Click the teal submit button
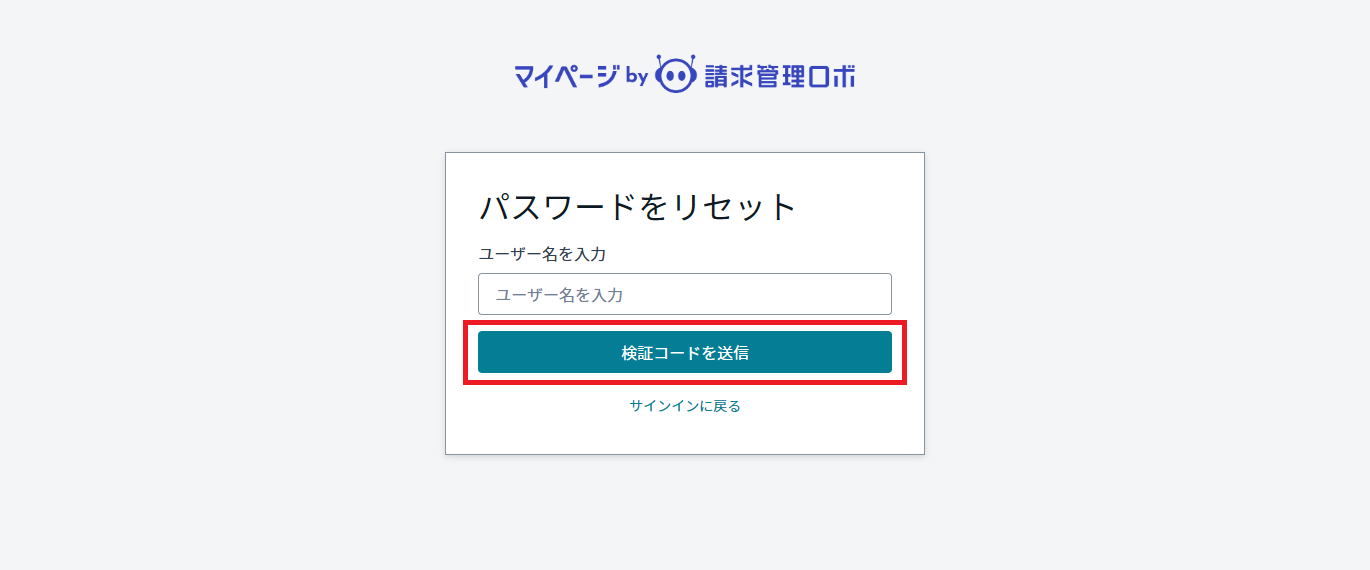Viewport: 1370px width, 570px height. tap(684, 352)
